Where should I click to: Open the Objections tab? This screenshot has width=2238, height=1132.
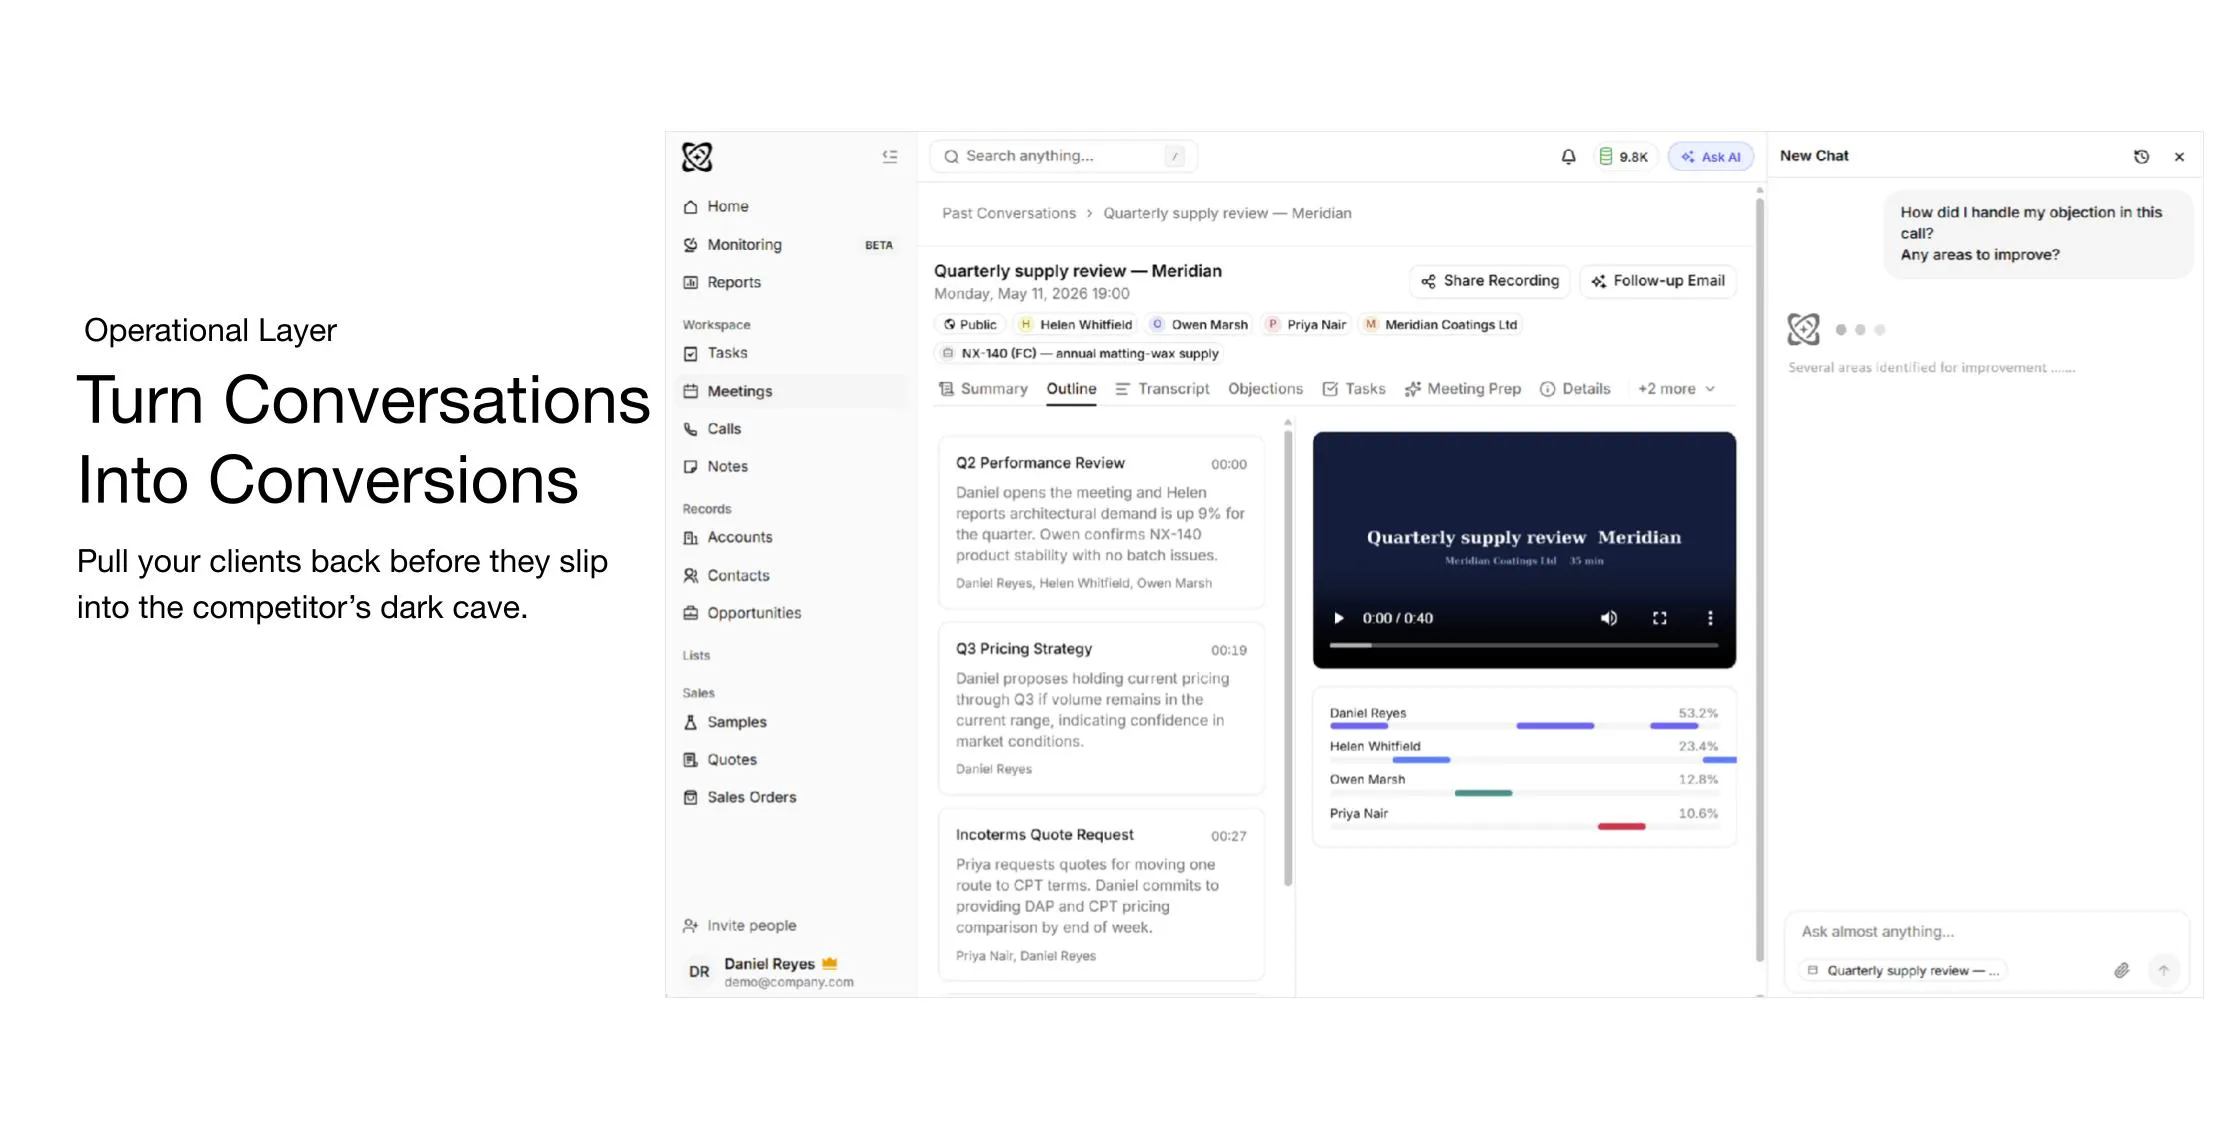click(1265, 389)
